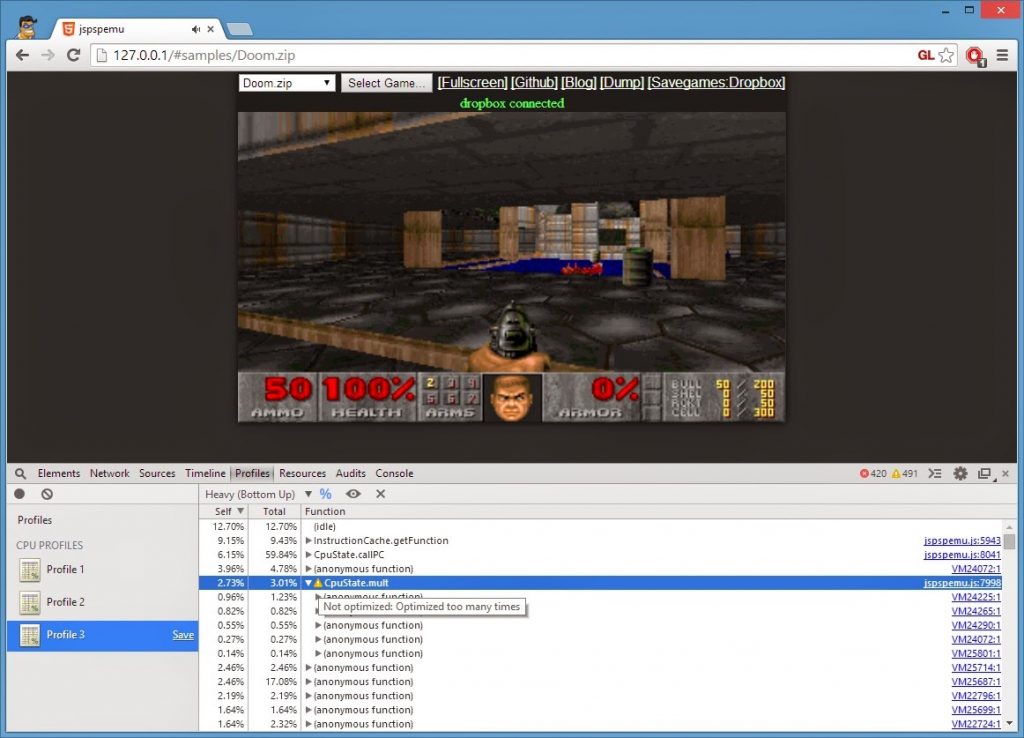Open DevTools settings gear
The image size is (1024, 738).
coord(960,474)
